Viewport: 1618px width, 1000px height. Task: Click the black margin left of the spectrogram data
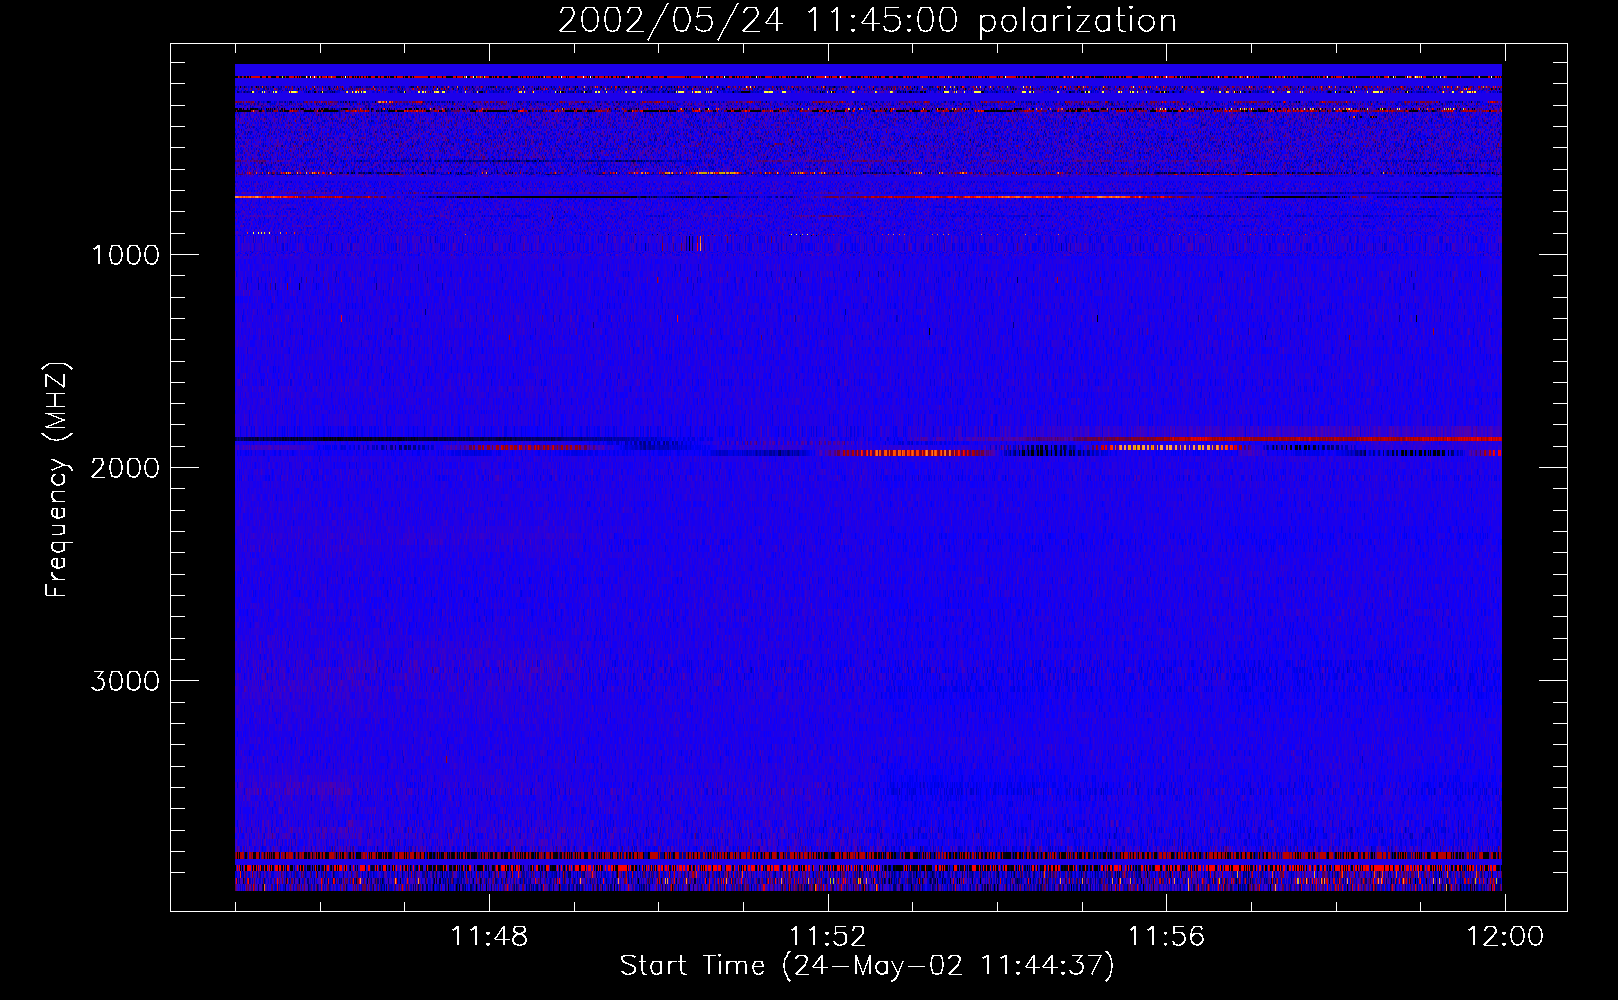pos(203,480)
